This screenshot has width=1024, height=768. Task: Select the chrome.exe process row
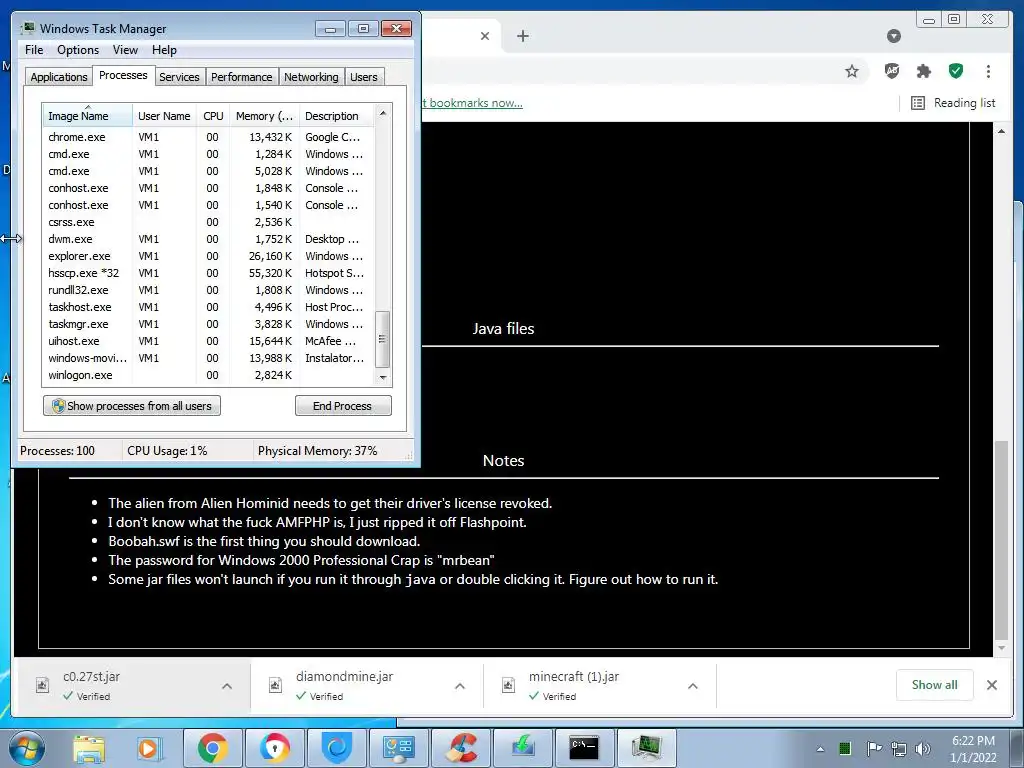tap(208, 137)
